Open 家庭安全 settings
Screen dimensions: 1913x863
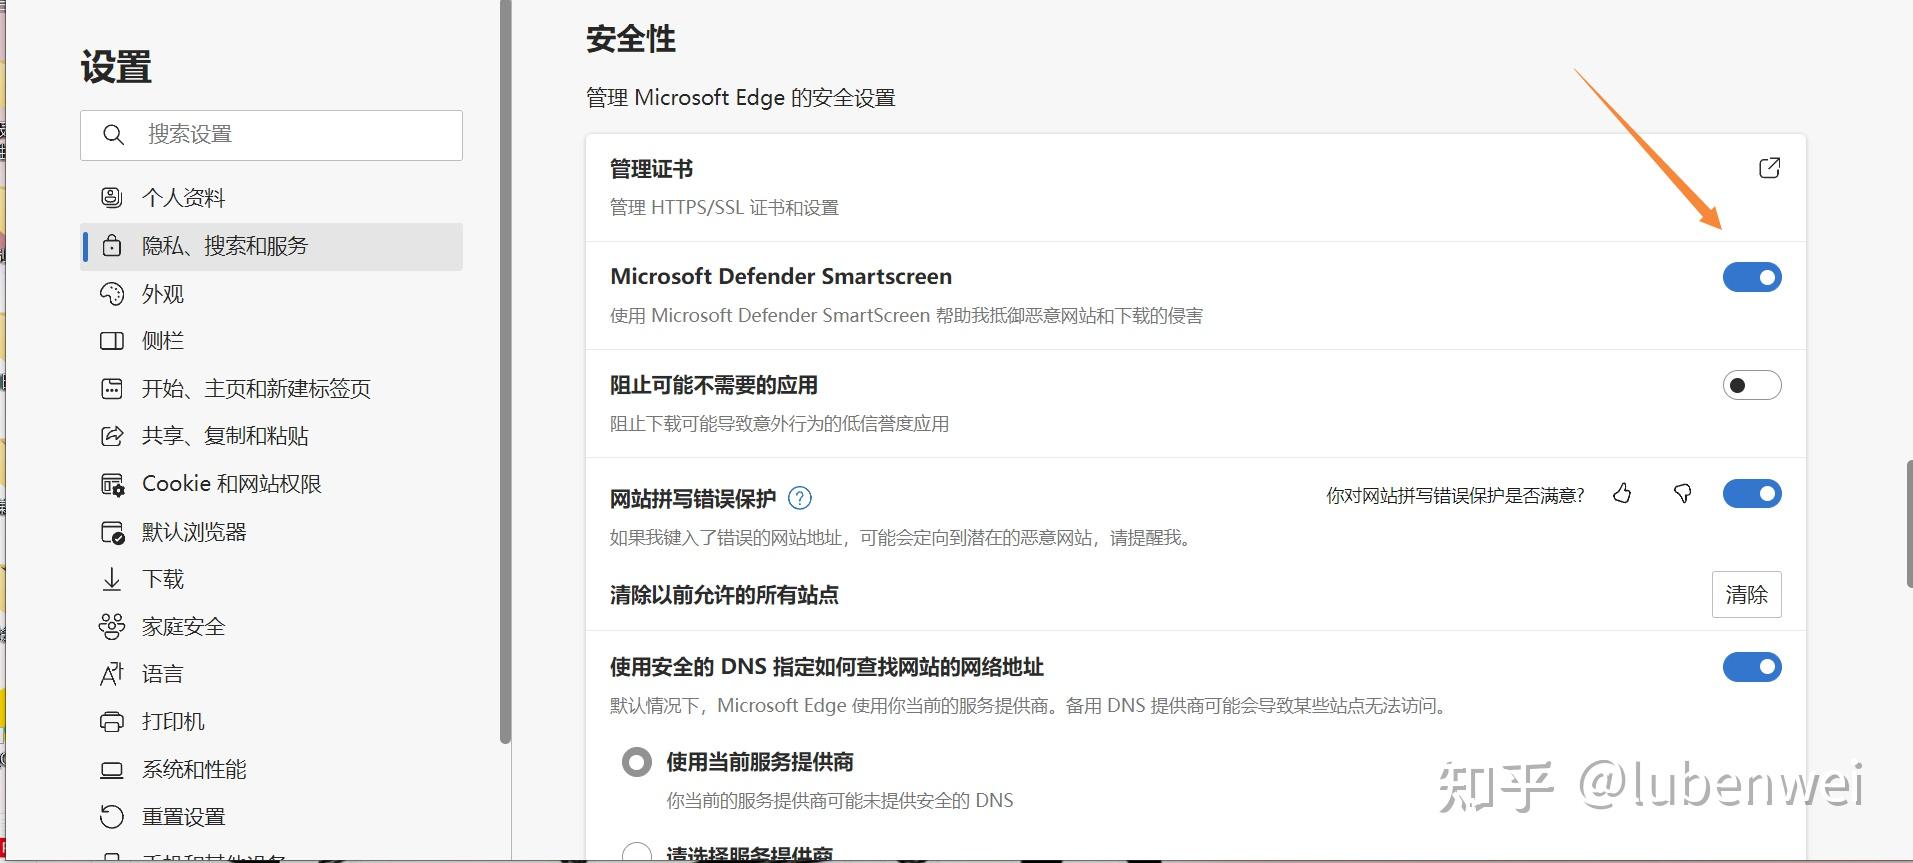(x=272, y=626)
